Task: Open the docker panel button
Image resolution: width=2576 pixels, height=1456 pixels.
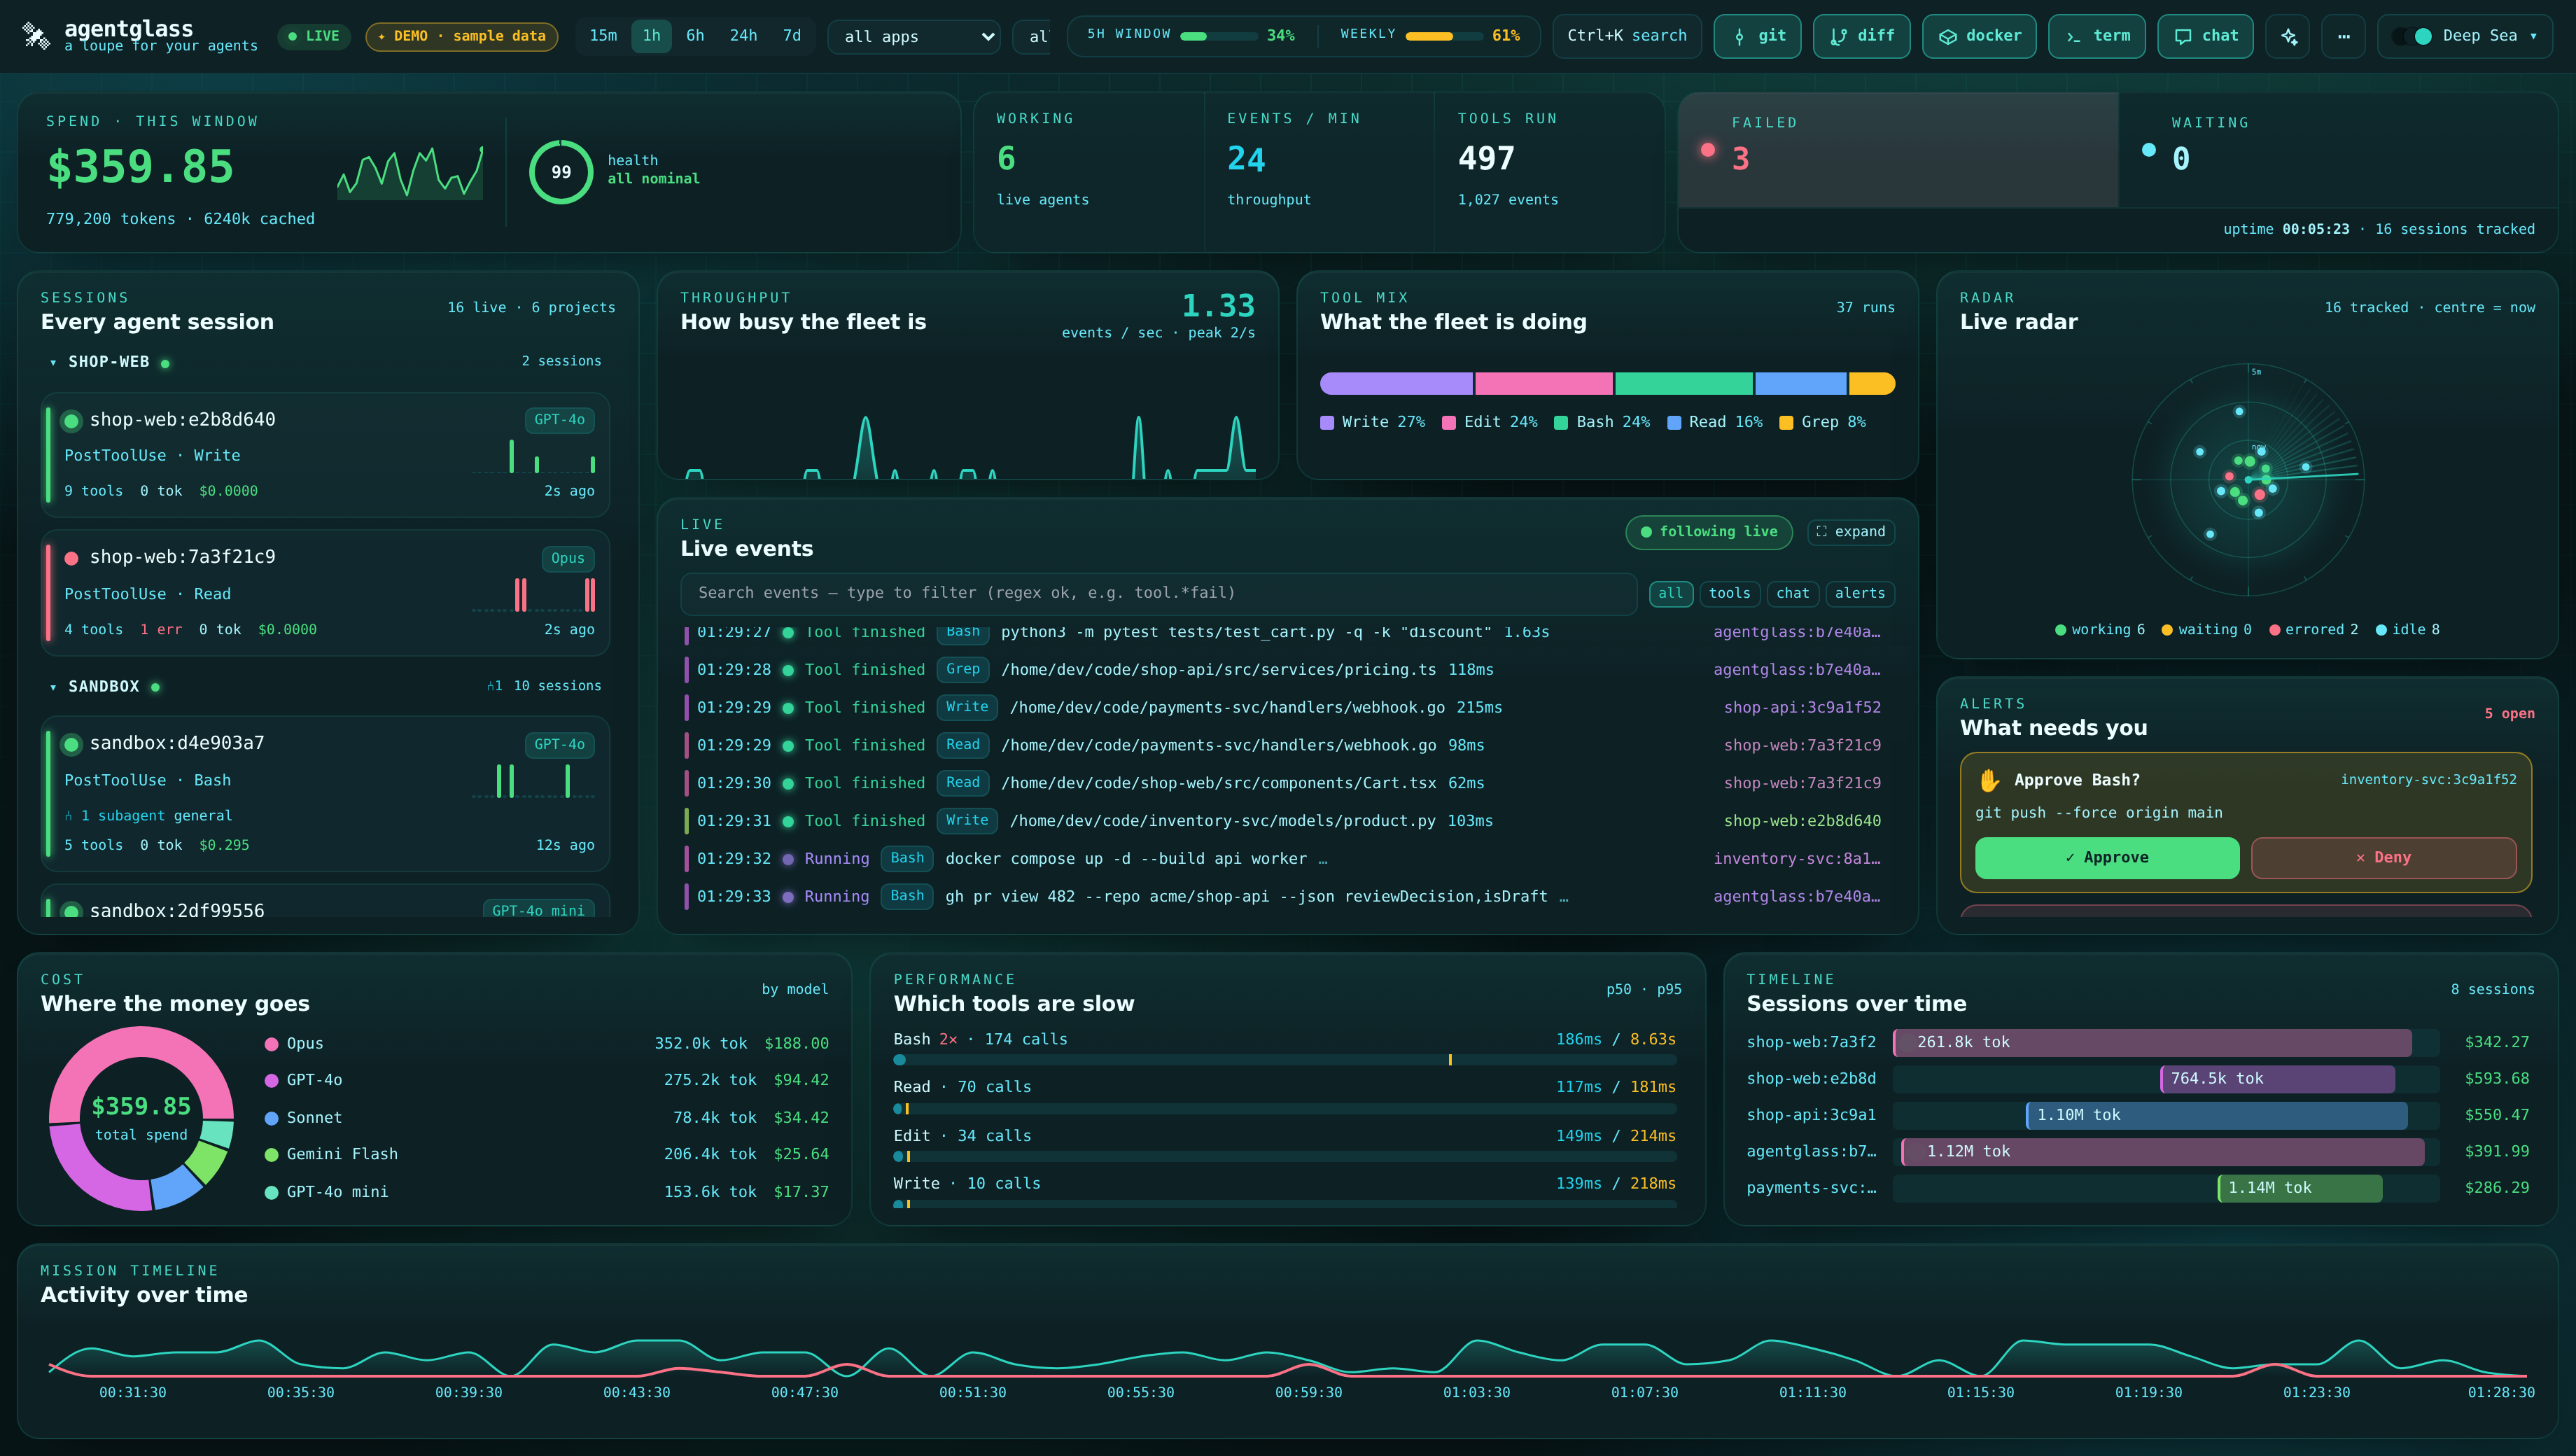Action: tap(1978, 36)
